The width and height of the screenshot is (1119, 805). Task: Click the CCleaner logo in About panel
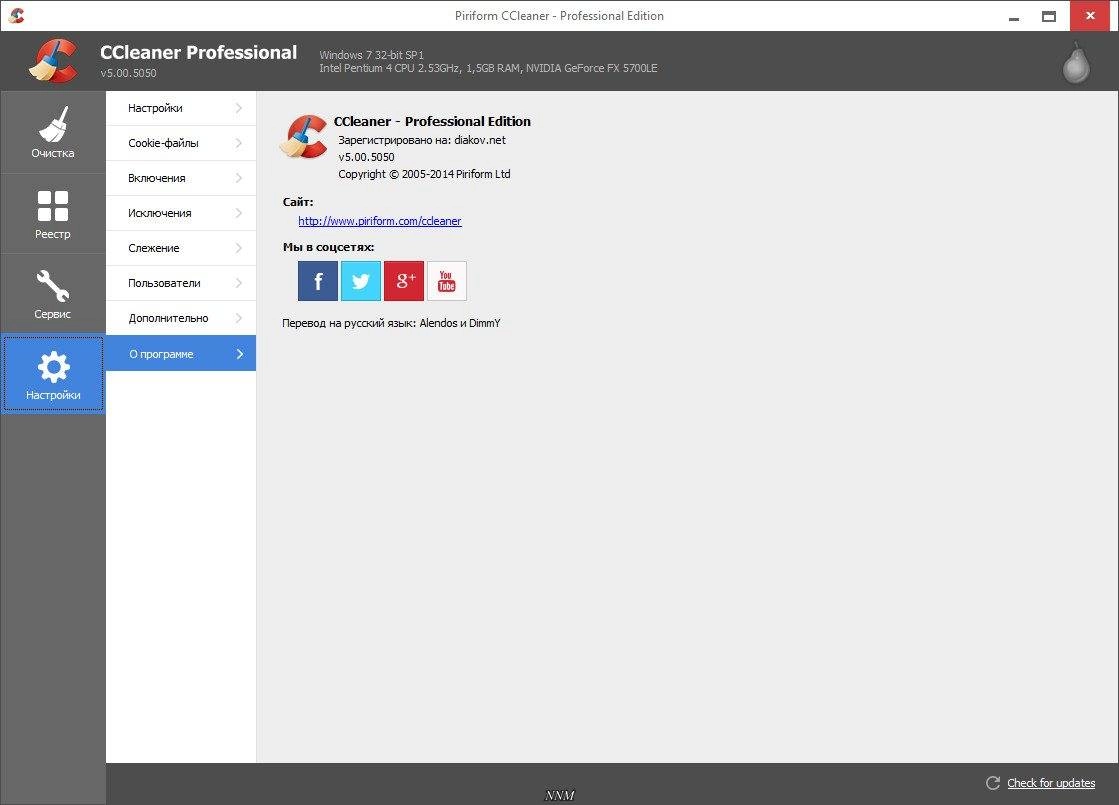point(303,136)
